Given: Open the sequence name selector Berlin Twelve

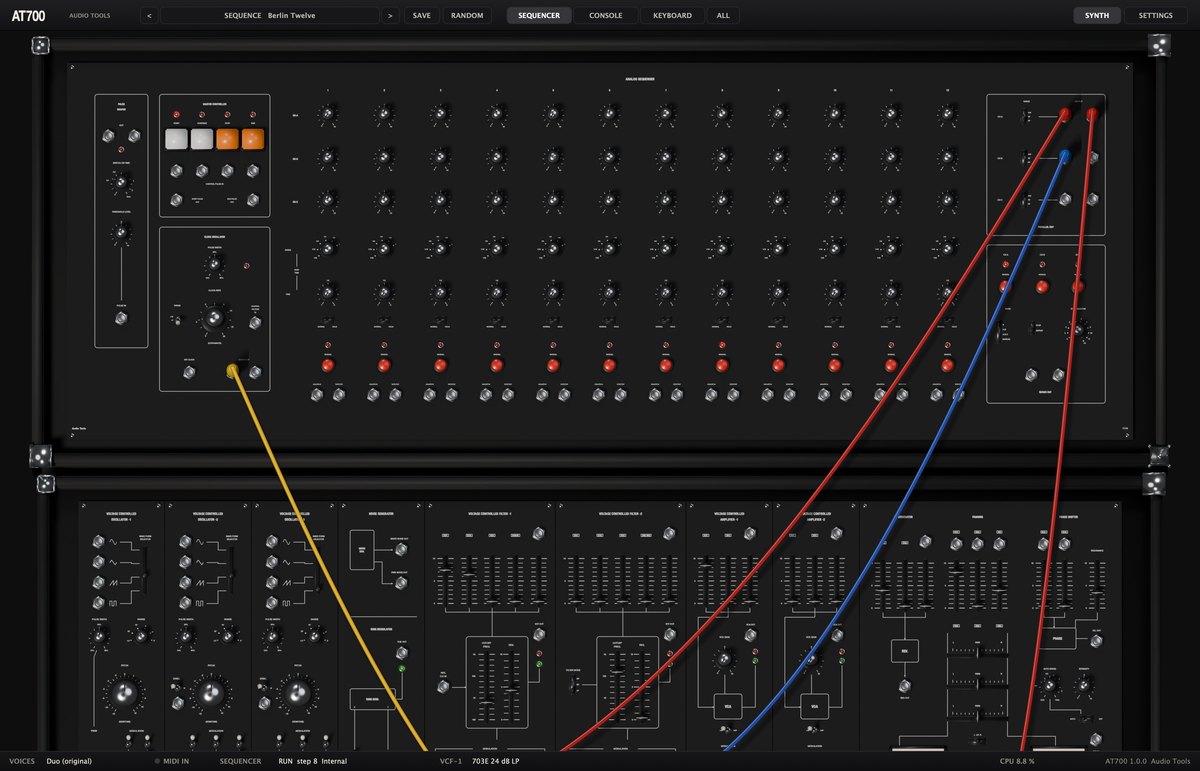Looking at the screenshot, I should (270, 16).
